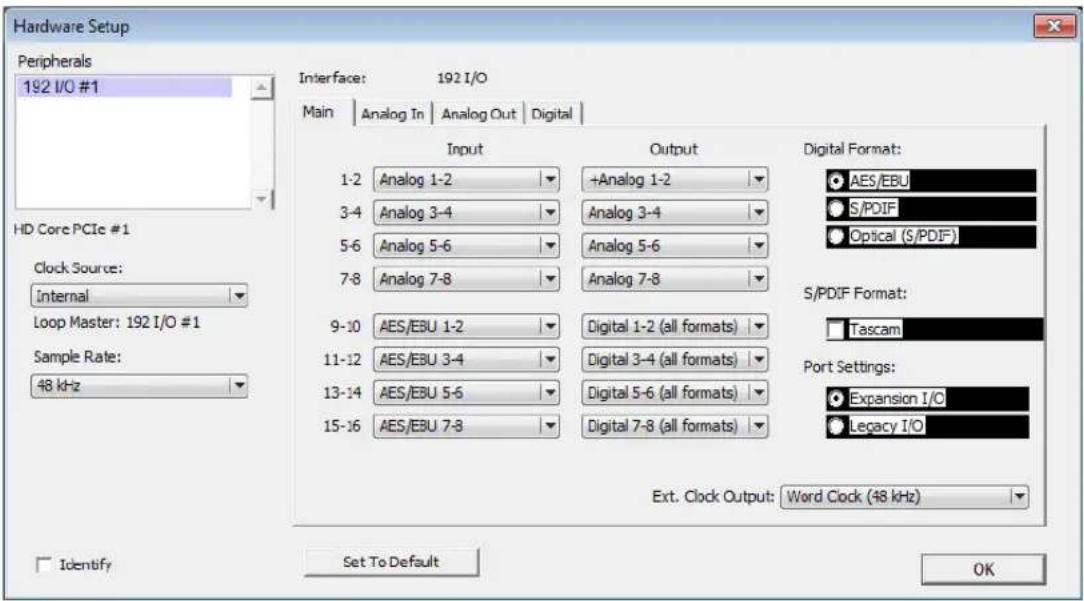This screenshot has height=601, width=1084.
Task: Select the Legacy I/O port setting
Action: [x=836, y=426]
